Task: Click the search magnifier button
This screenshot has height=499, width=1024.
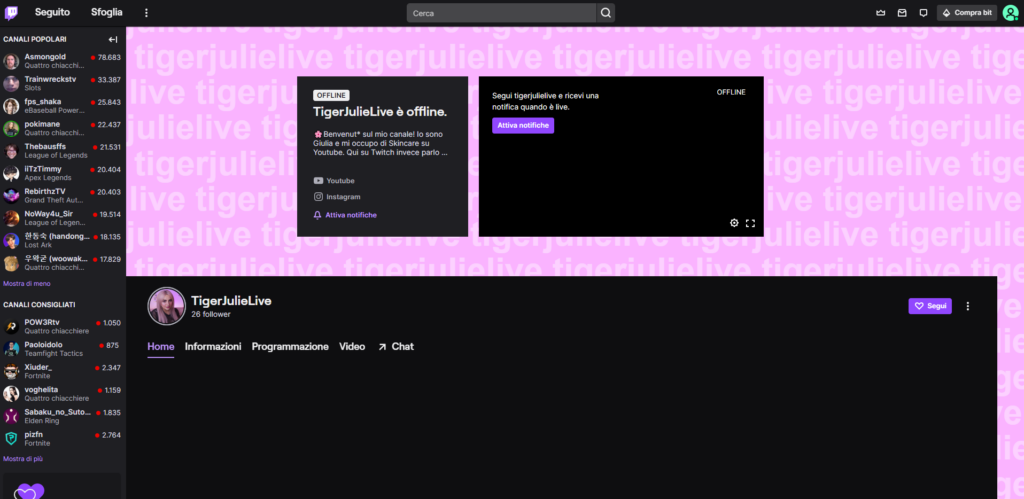Action: pos(605,13)
